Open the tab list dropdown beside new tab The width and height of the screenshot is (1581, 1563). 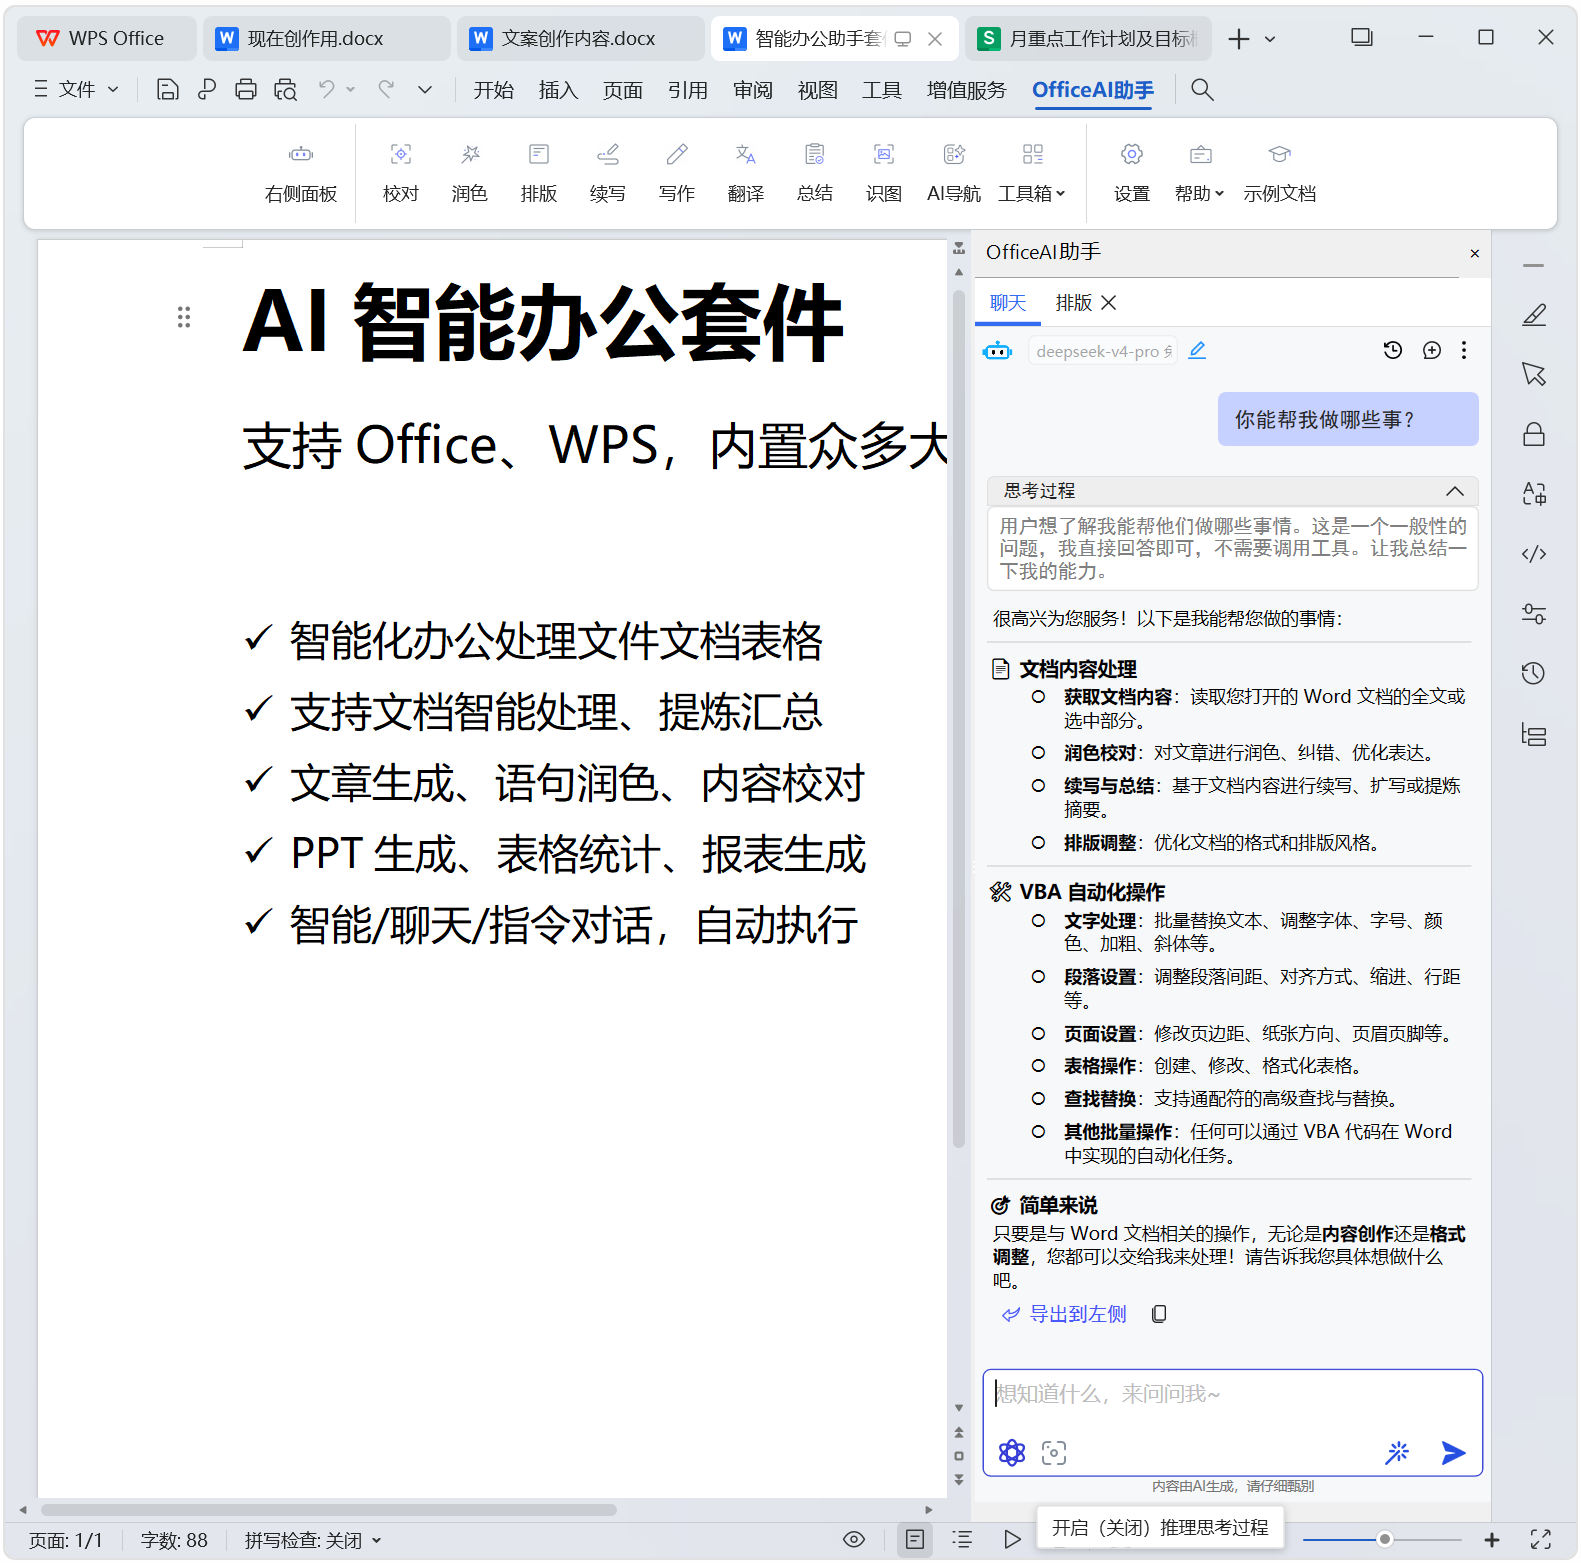(1270, 39)
